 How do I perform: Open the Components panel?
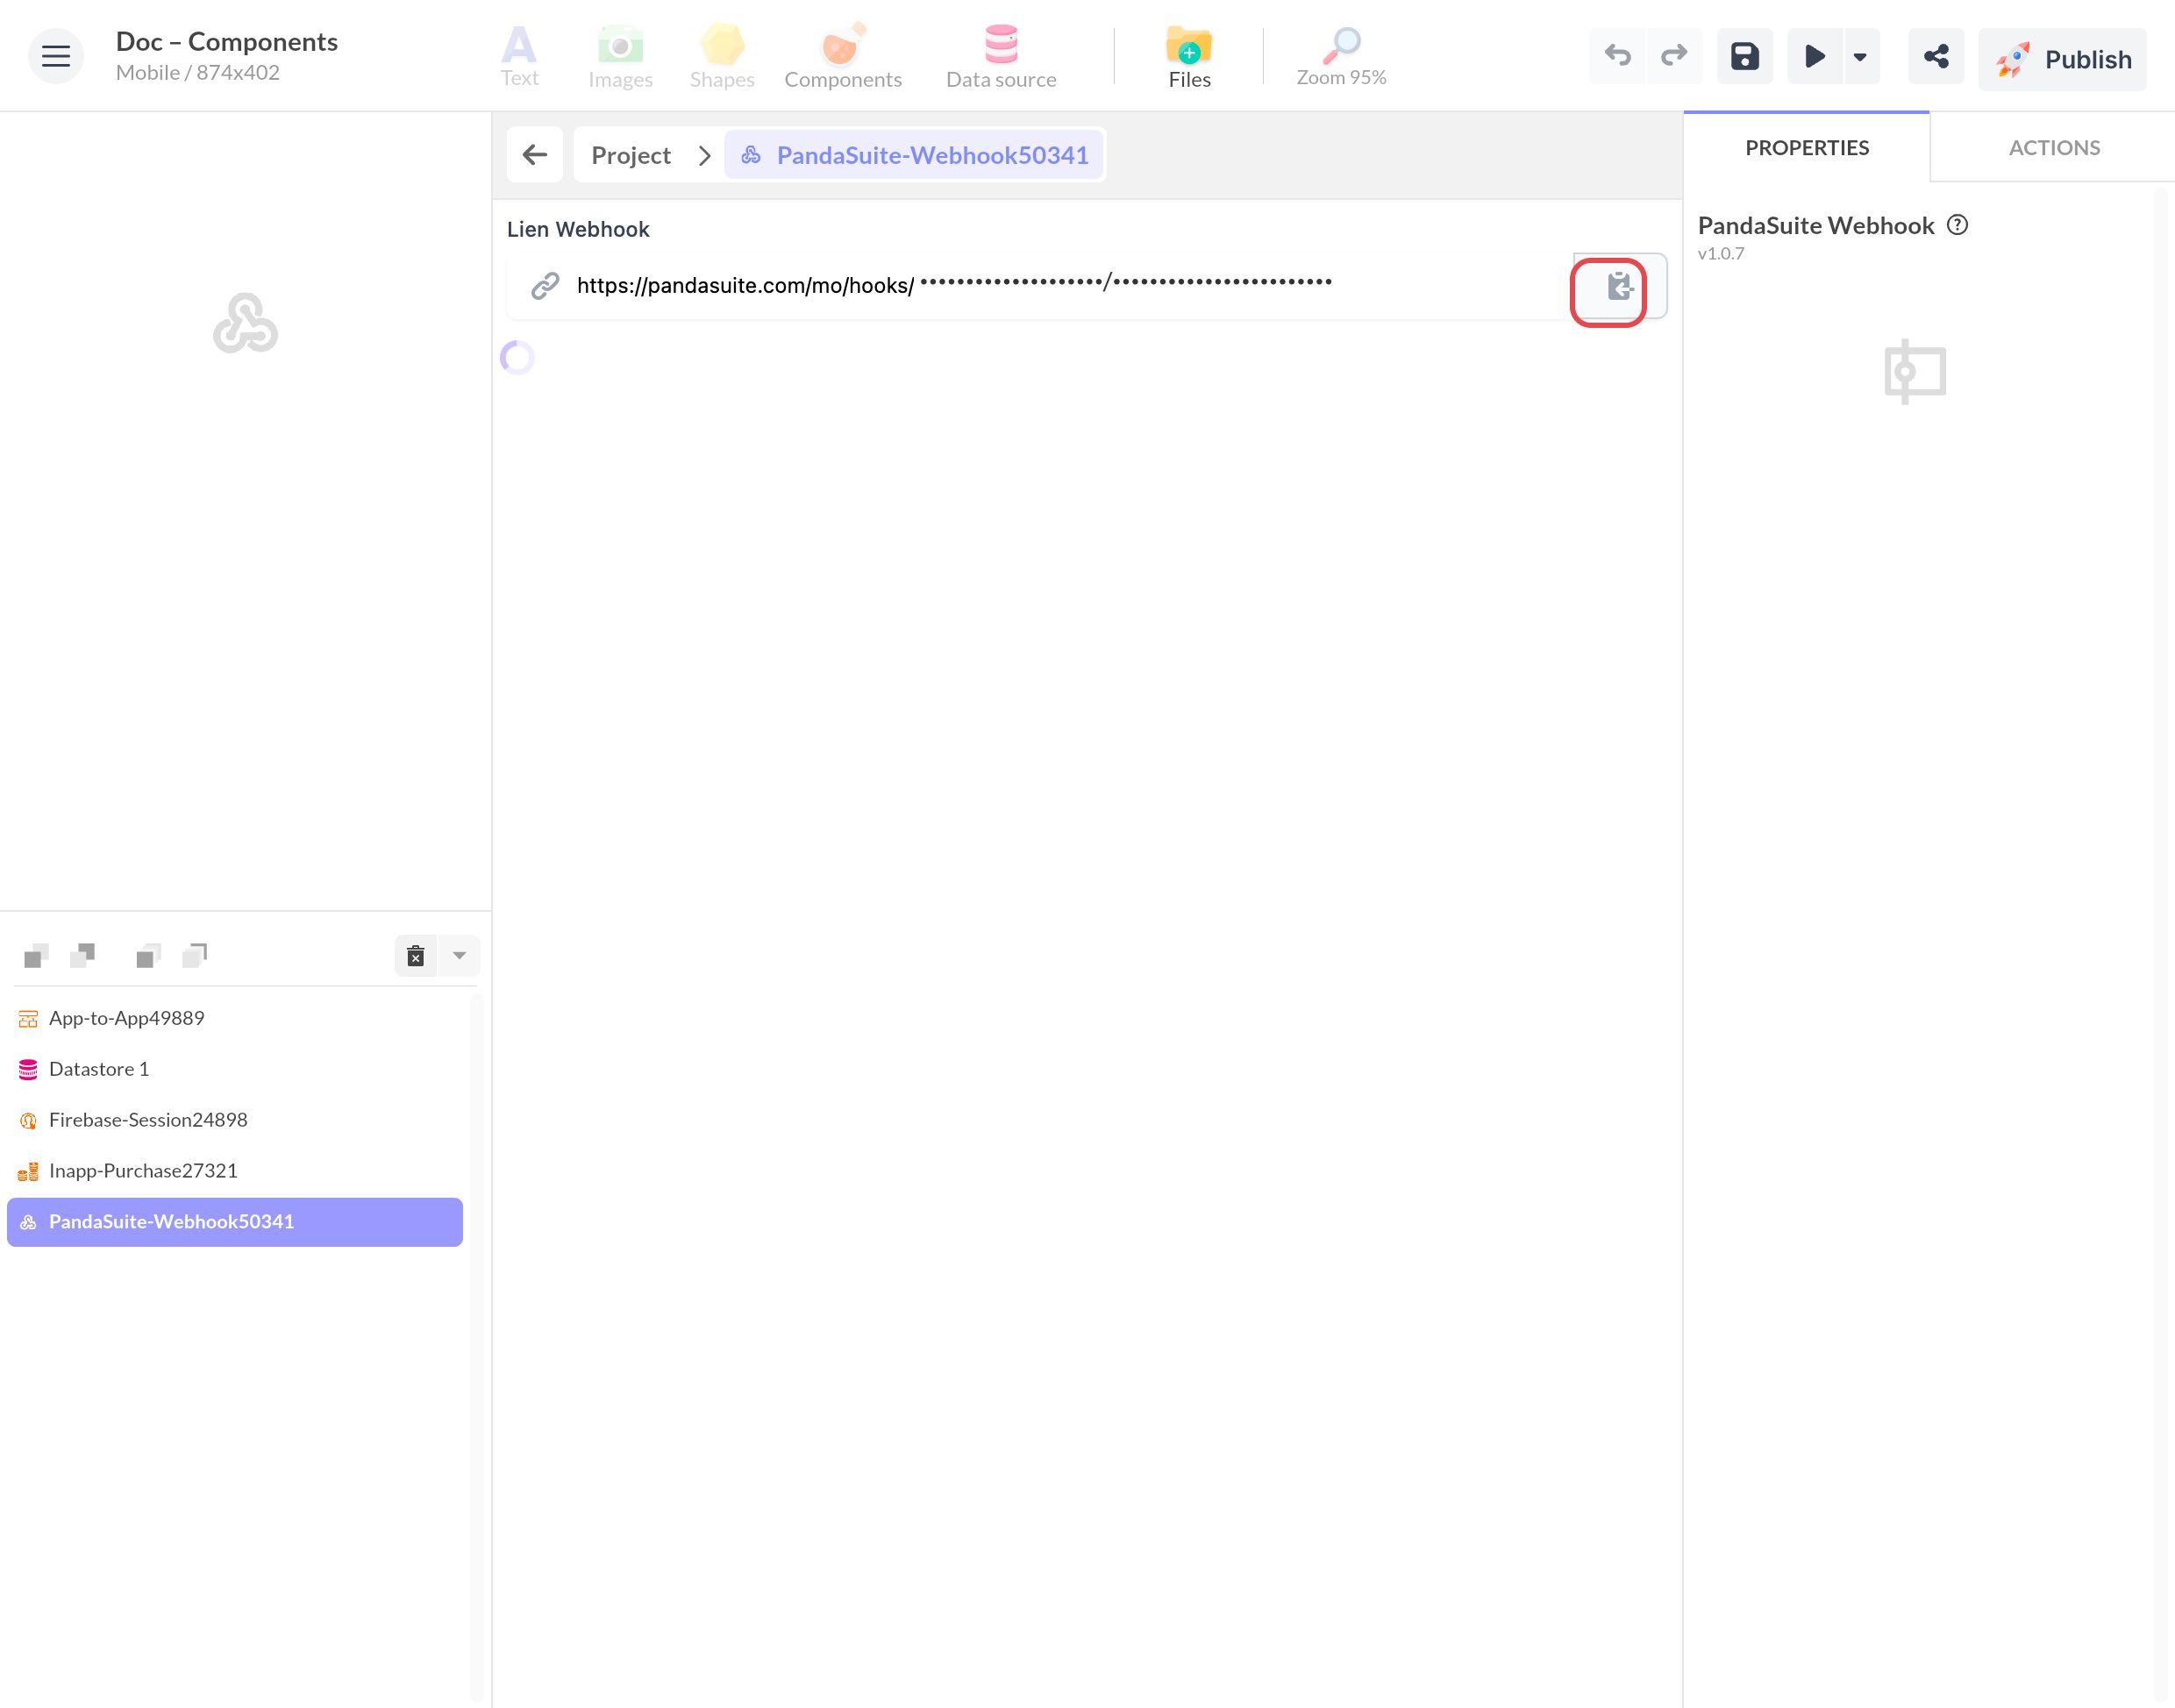843,57
